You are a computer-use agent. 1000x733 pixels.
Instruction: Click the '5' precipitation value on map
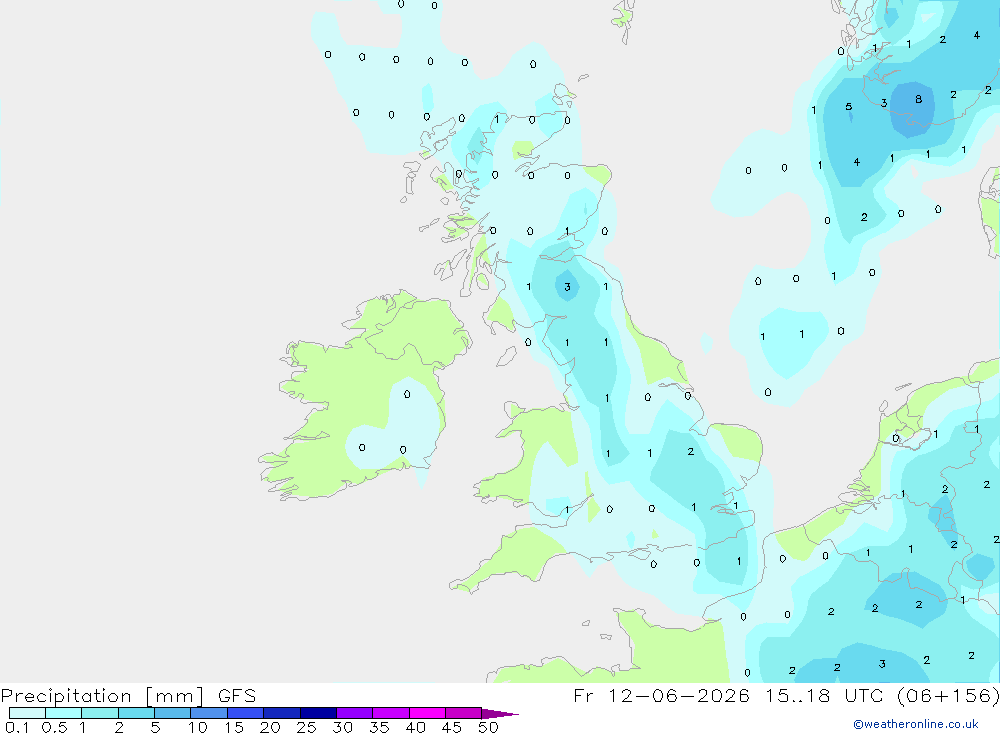click(848, 107)
